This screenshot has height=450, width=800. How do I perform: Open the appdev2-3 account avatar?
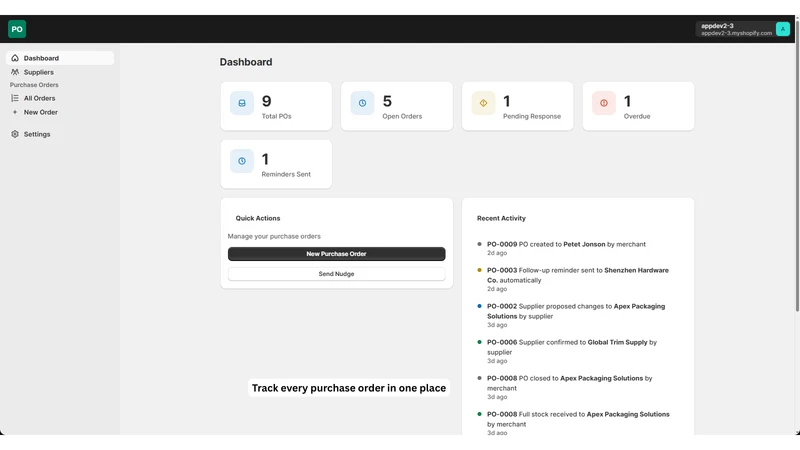tap(783, 29)
